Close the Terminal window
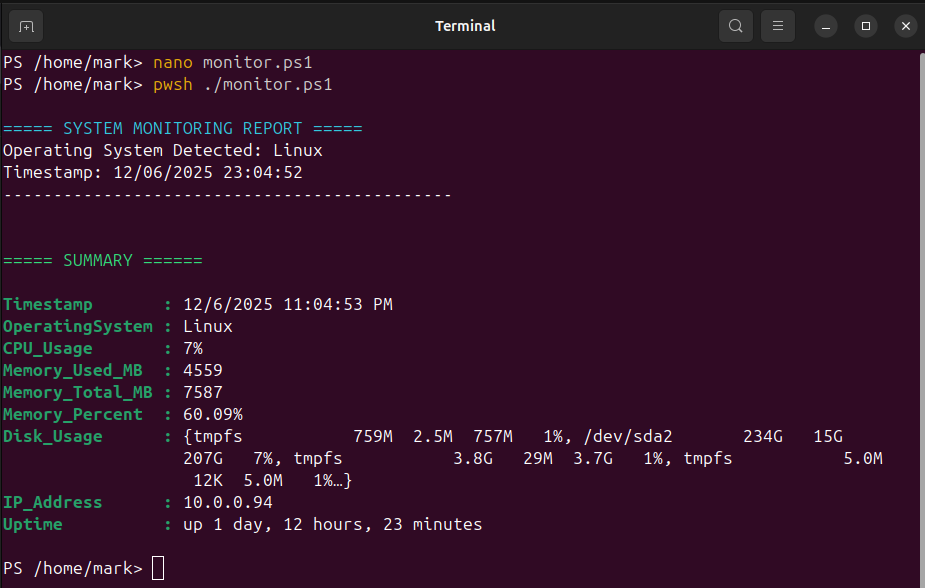The width and height of the screenshot is (925, 588). tap(905, 26)
